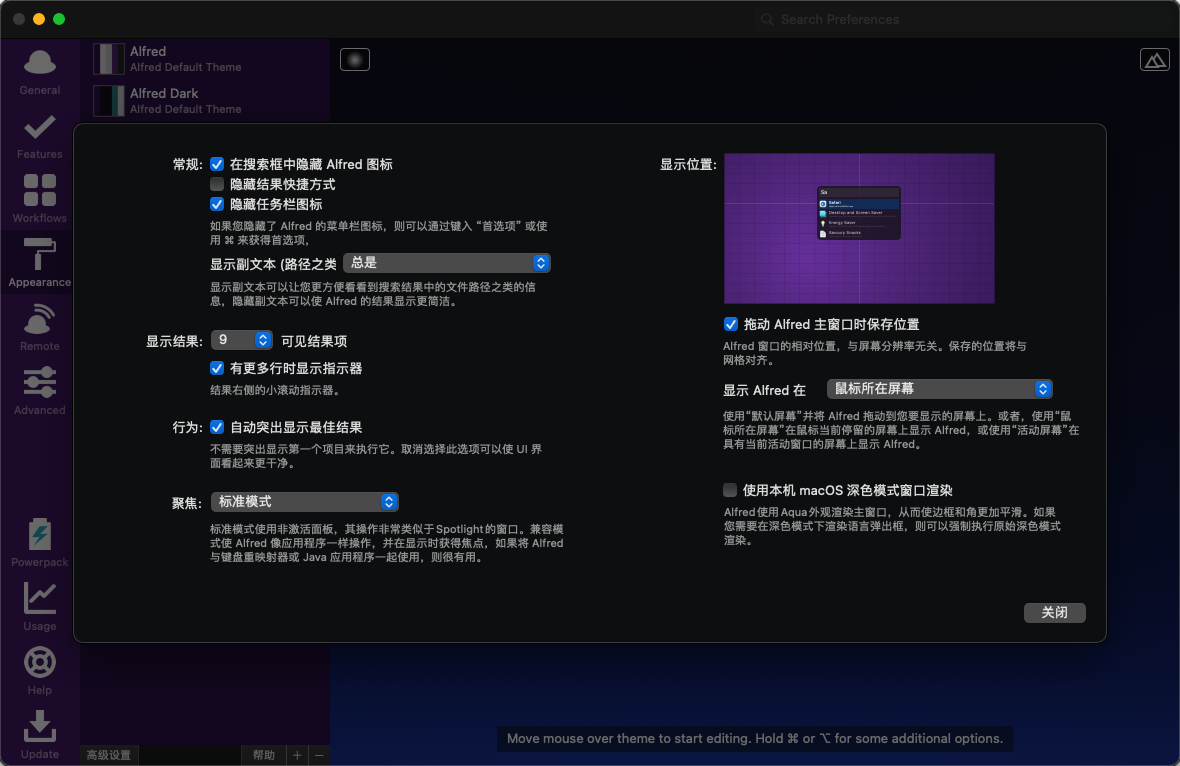Toggle 隐藏任务栏图标 checkbox
Screen dimensions: 1180x766
coord(217,205)
